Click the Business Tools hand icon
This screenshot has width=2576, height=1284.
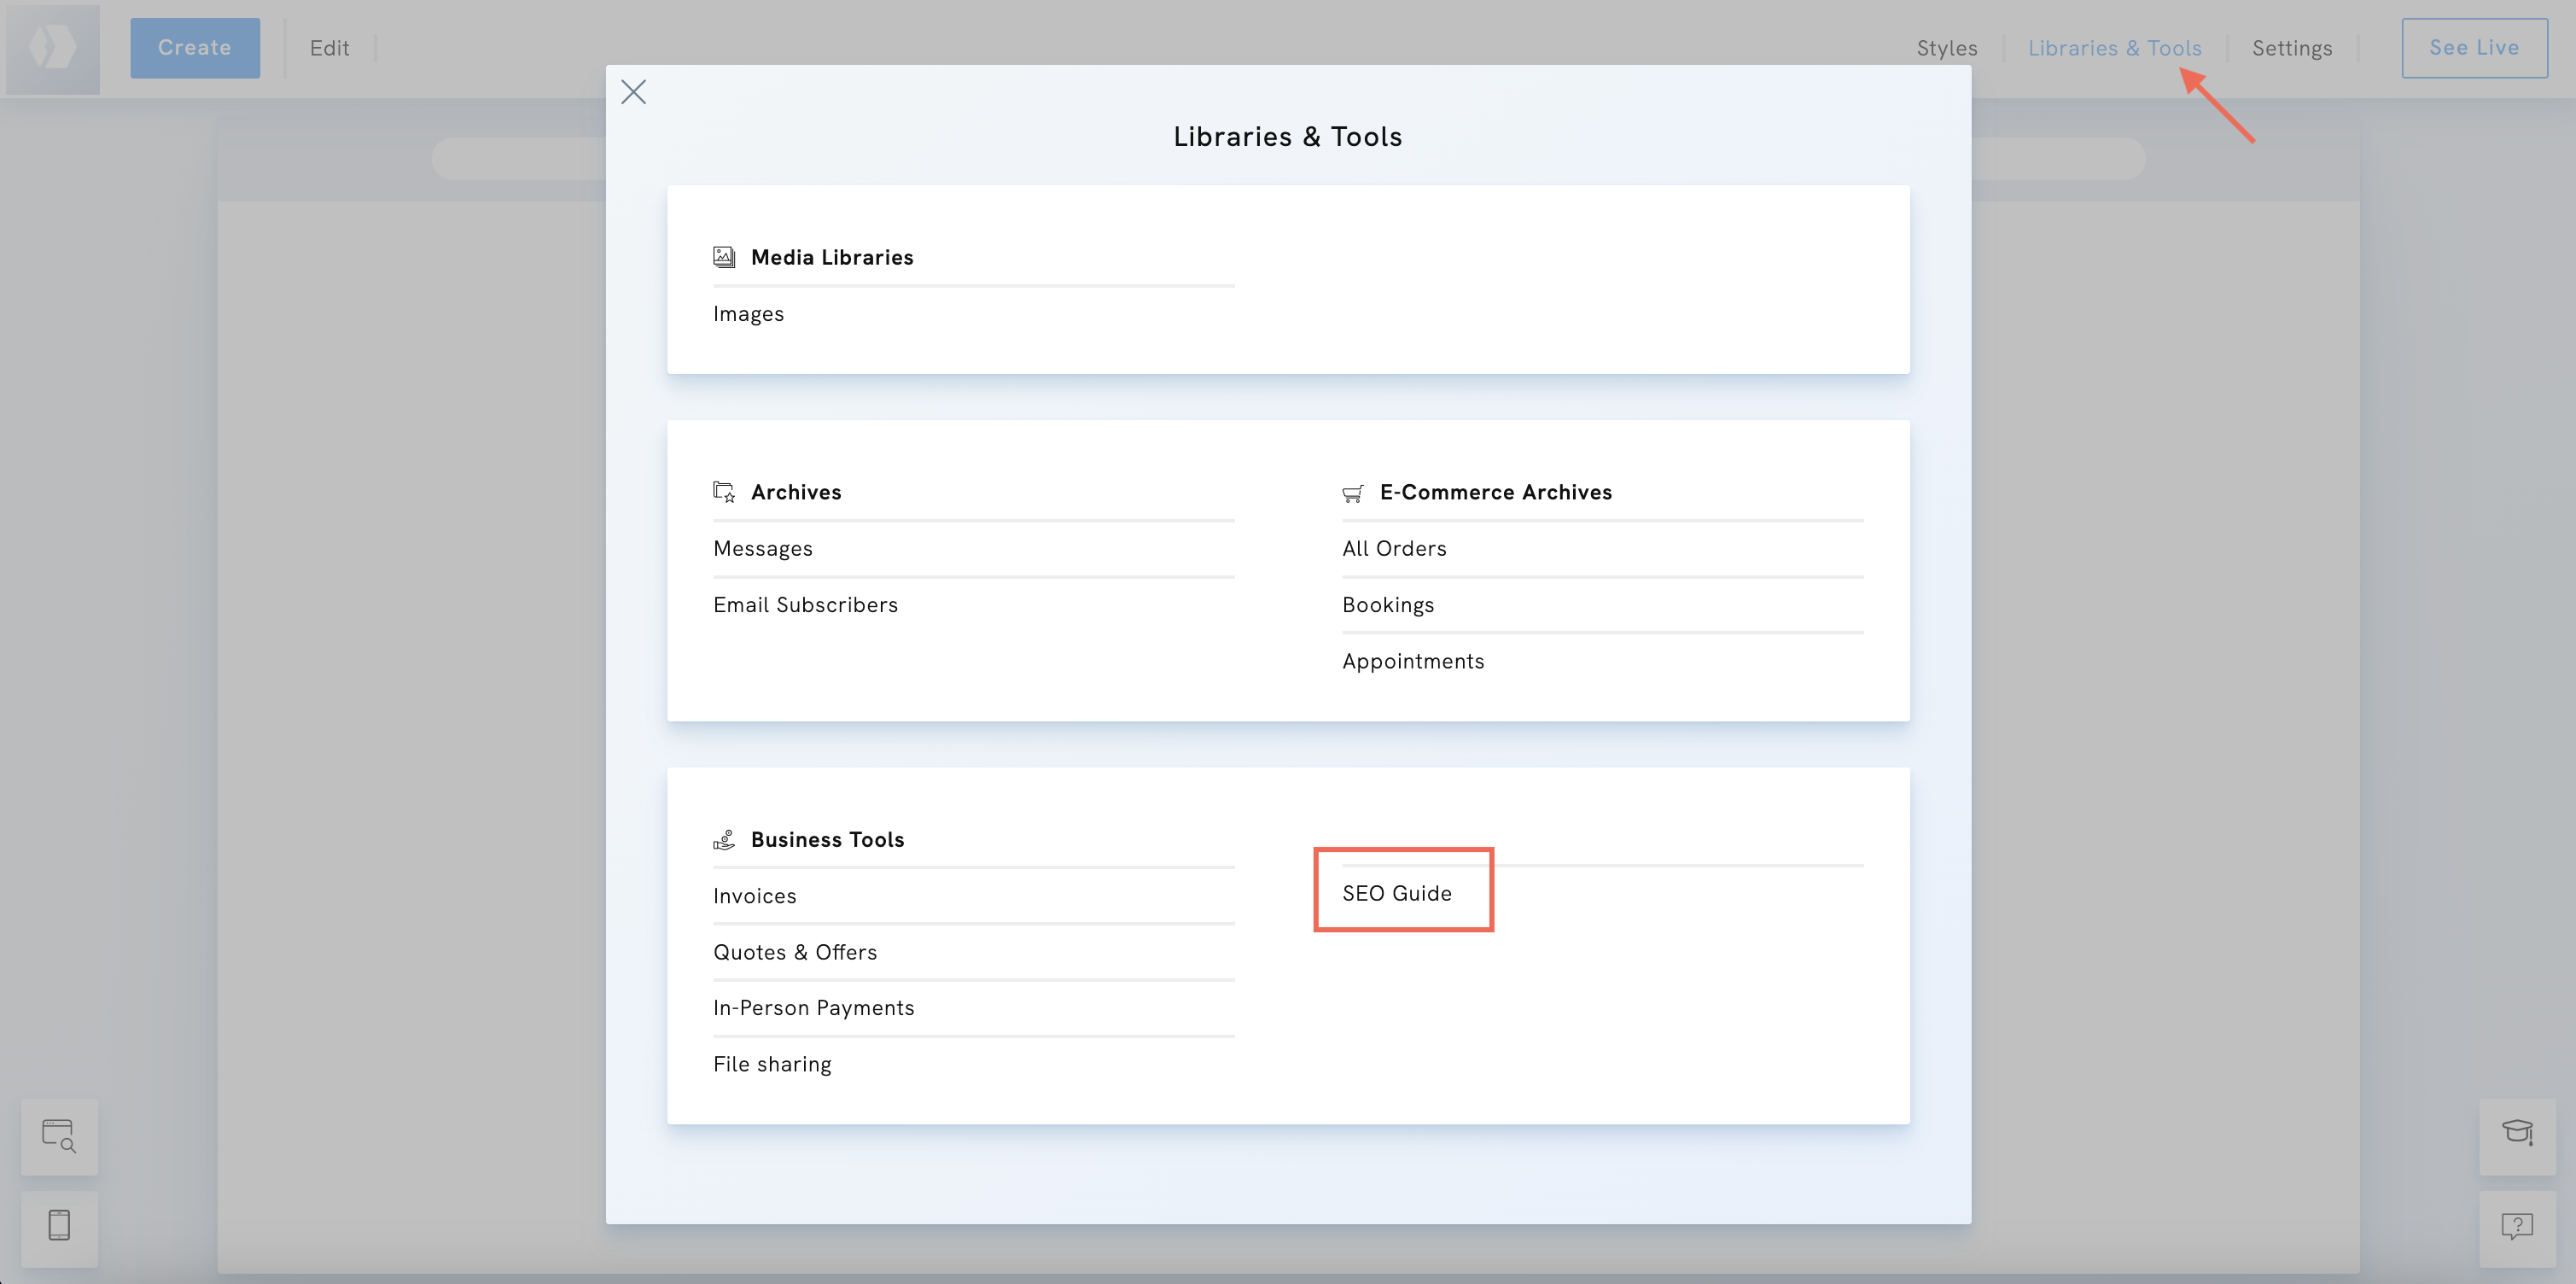724,840
